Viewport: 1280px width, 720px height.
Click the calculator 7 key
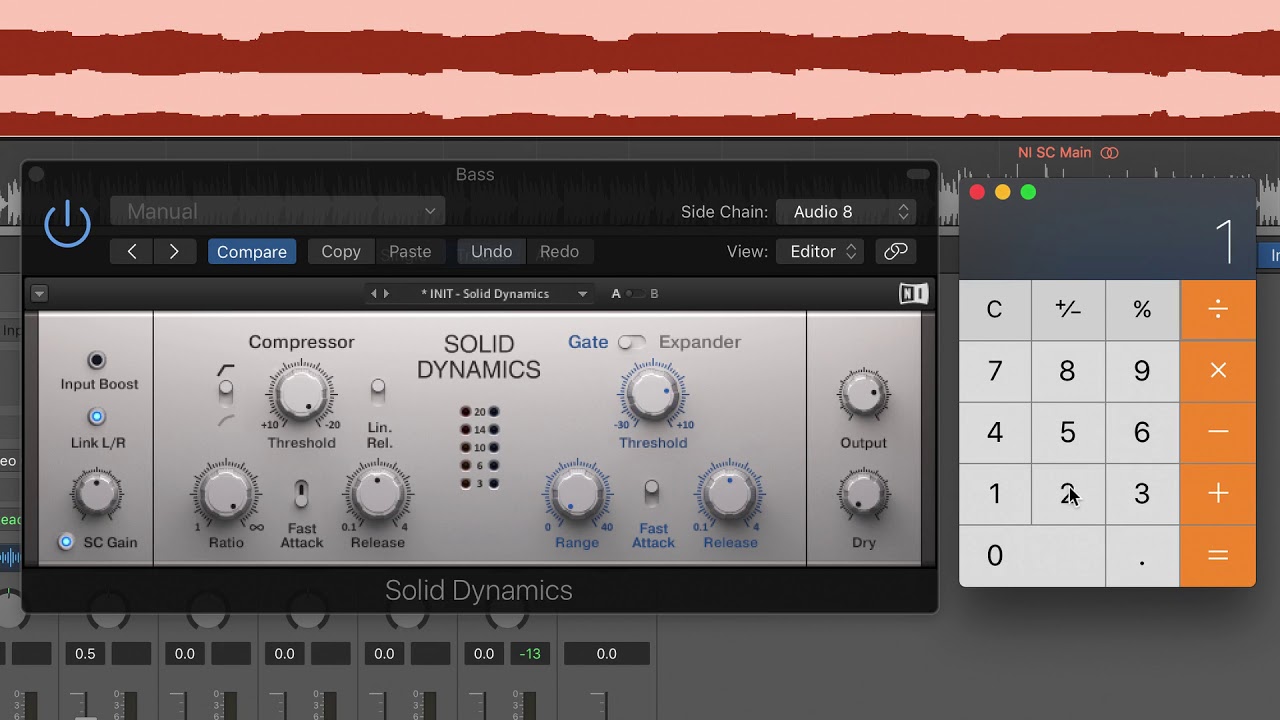[995, 371]
